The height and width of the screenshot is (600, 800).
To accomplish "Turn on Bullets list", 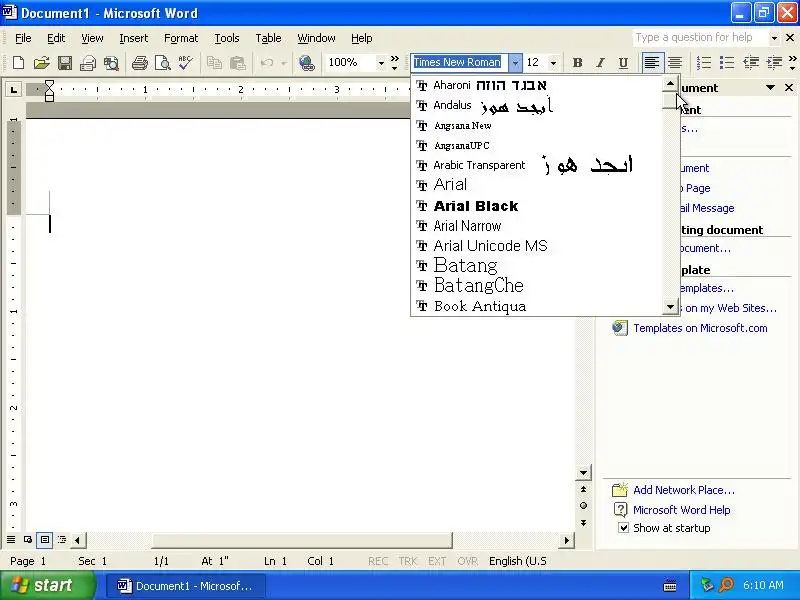I will (x=727, y=63).
